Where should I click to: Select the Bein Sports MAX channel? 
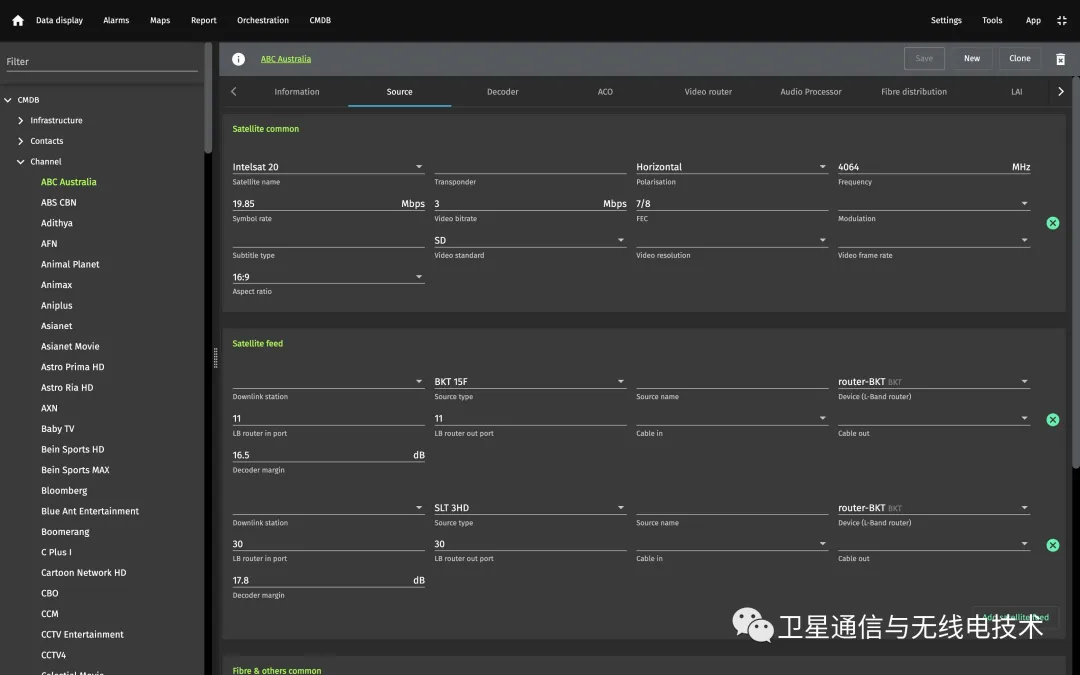pos(75,470)
